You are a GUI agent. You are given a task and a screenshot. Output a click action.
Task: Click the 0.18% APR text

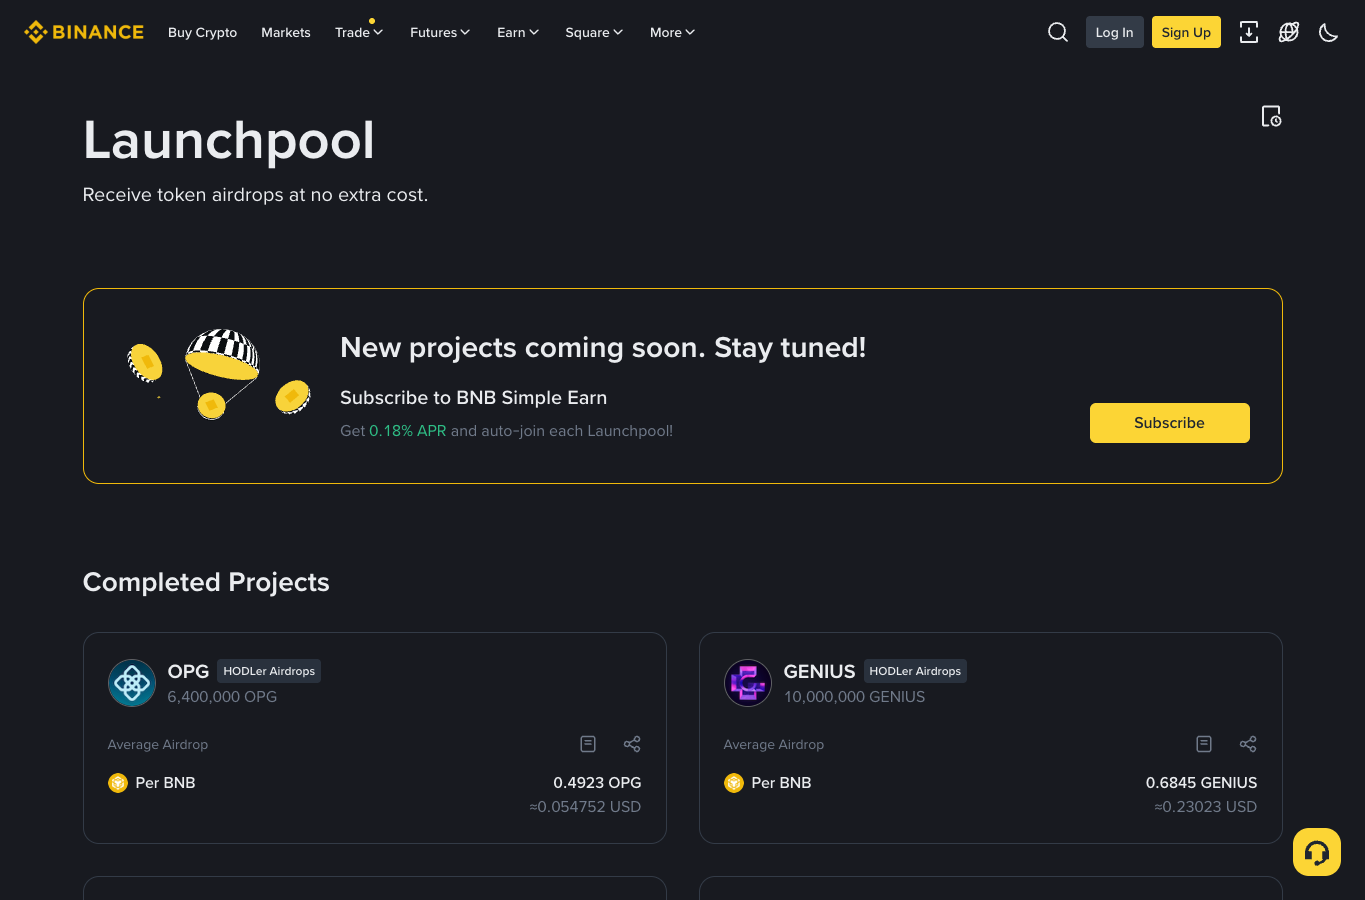[408, 431]
